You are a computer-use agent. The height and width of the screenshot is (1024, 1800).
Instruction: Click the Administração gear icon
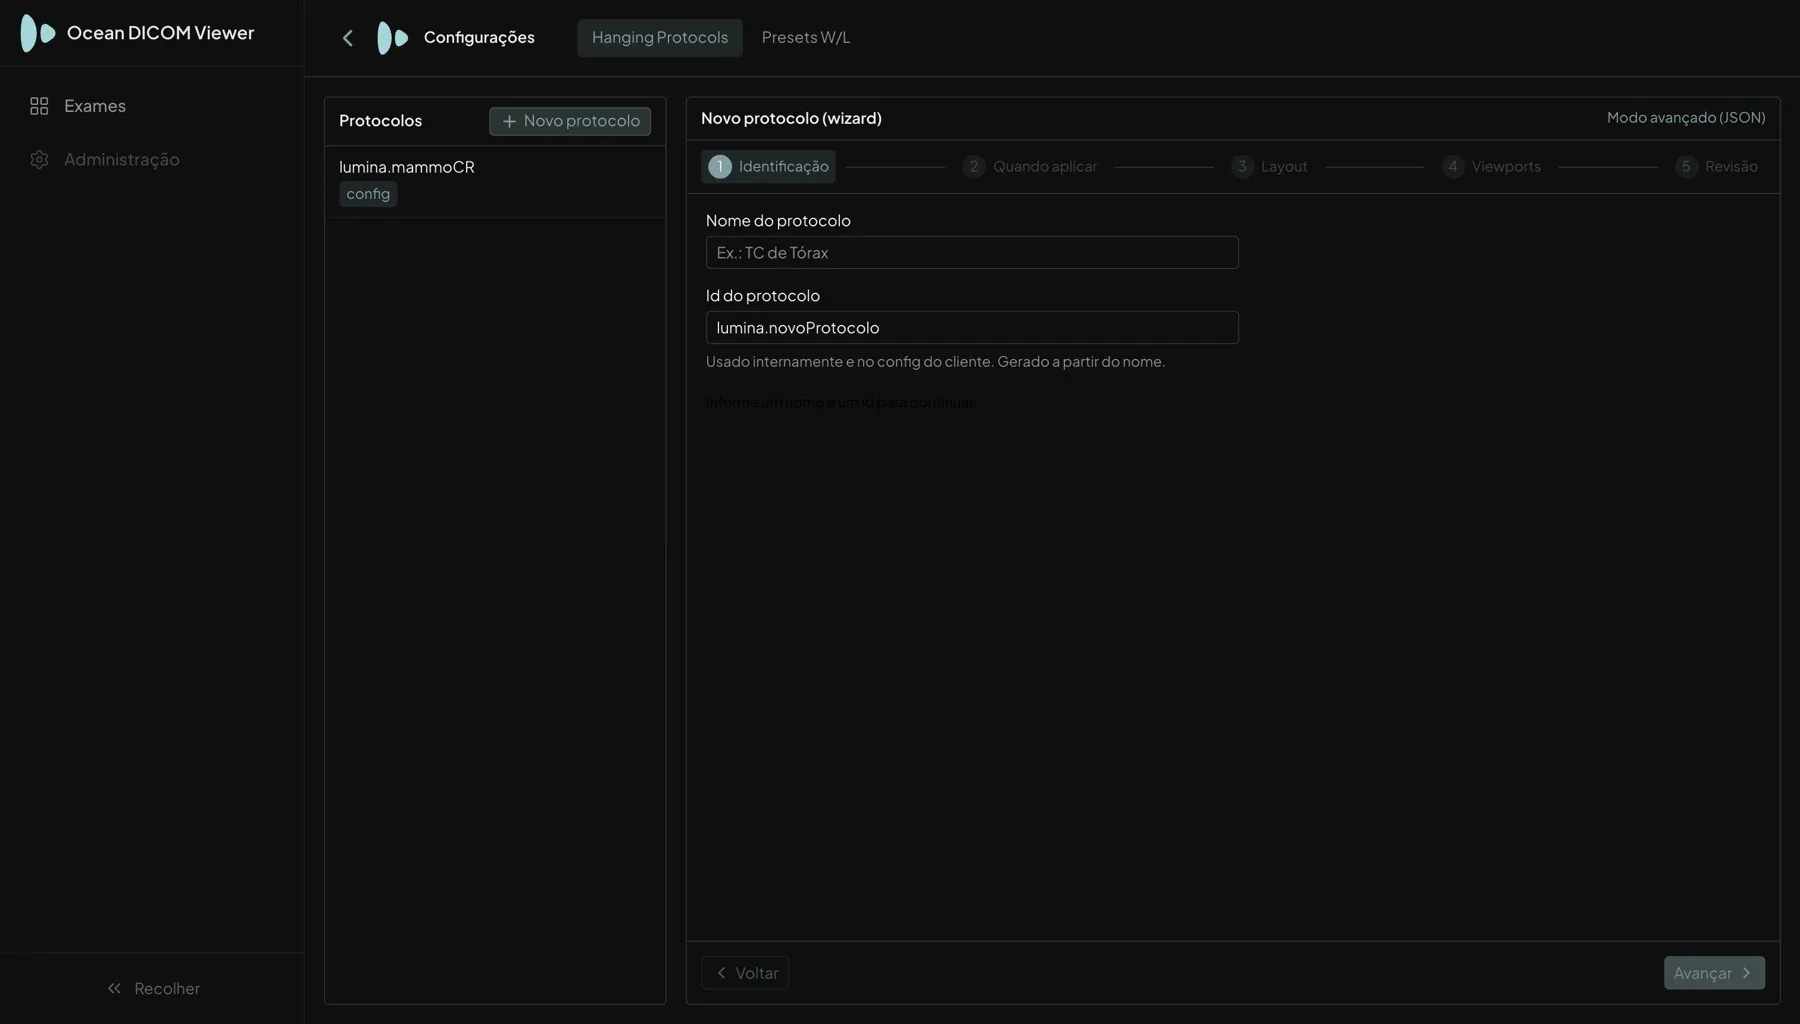click(x=39, y=160)
